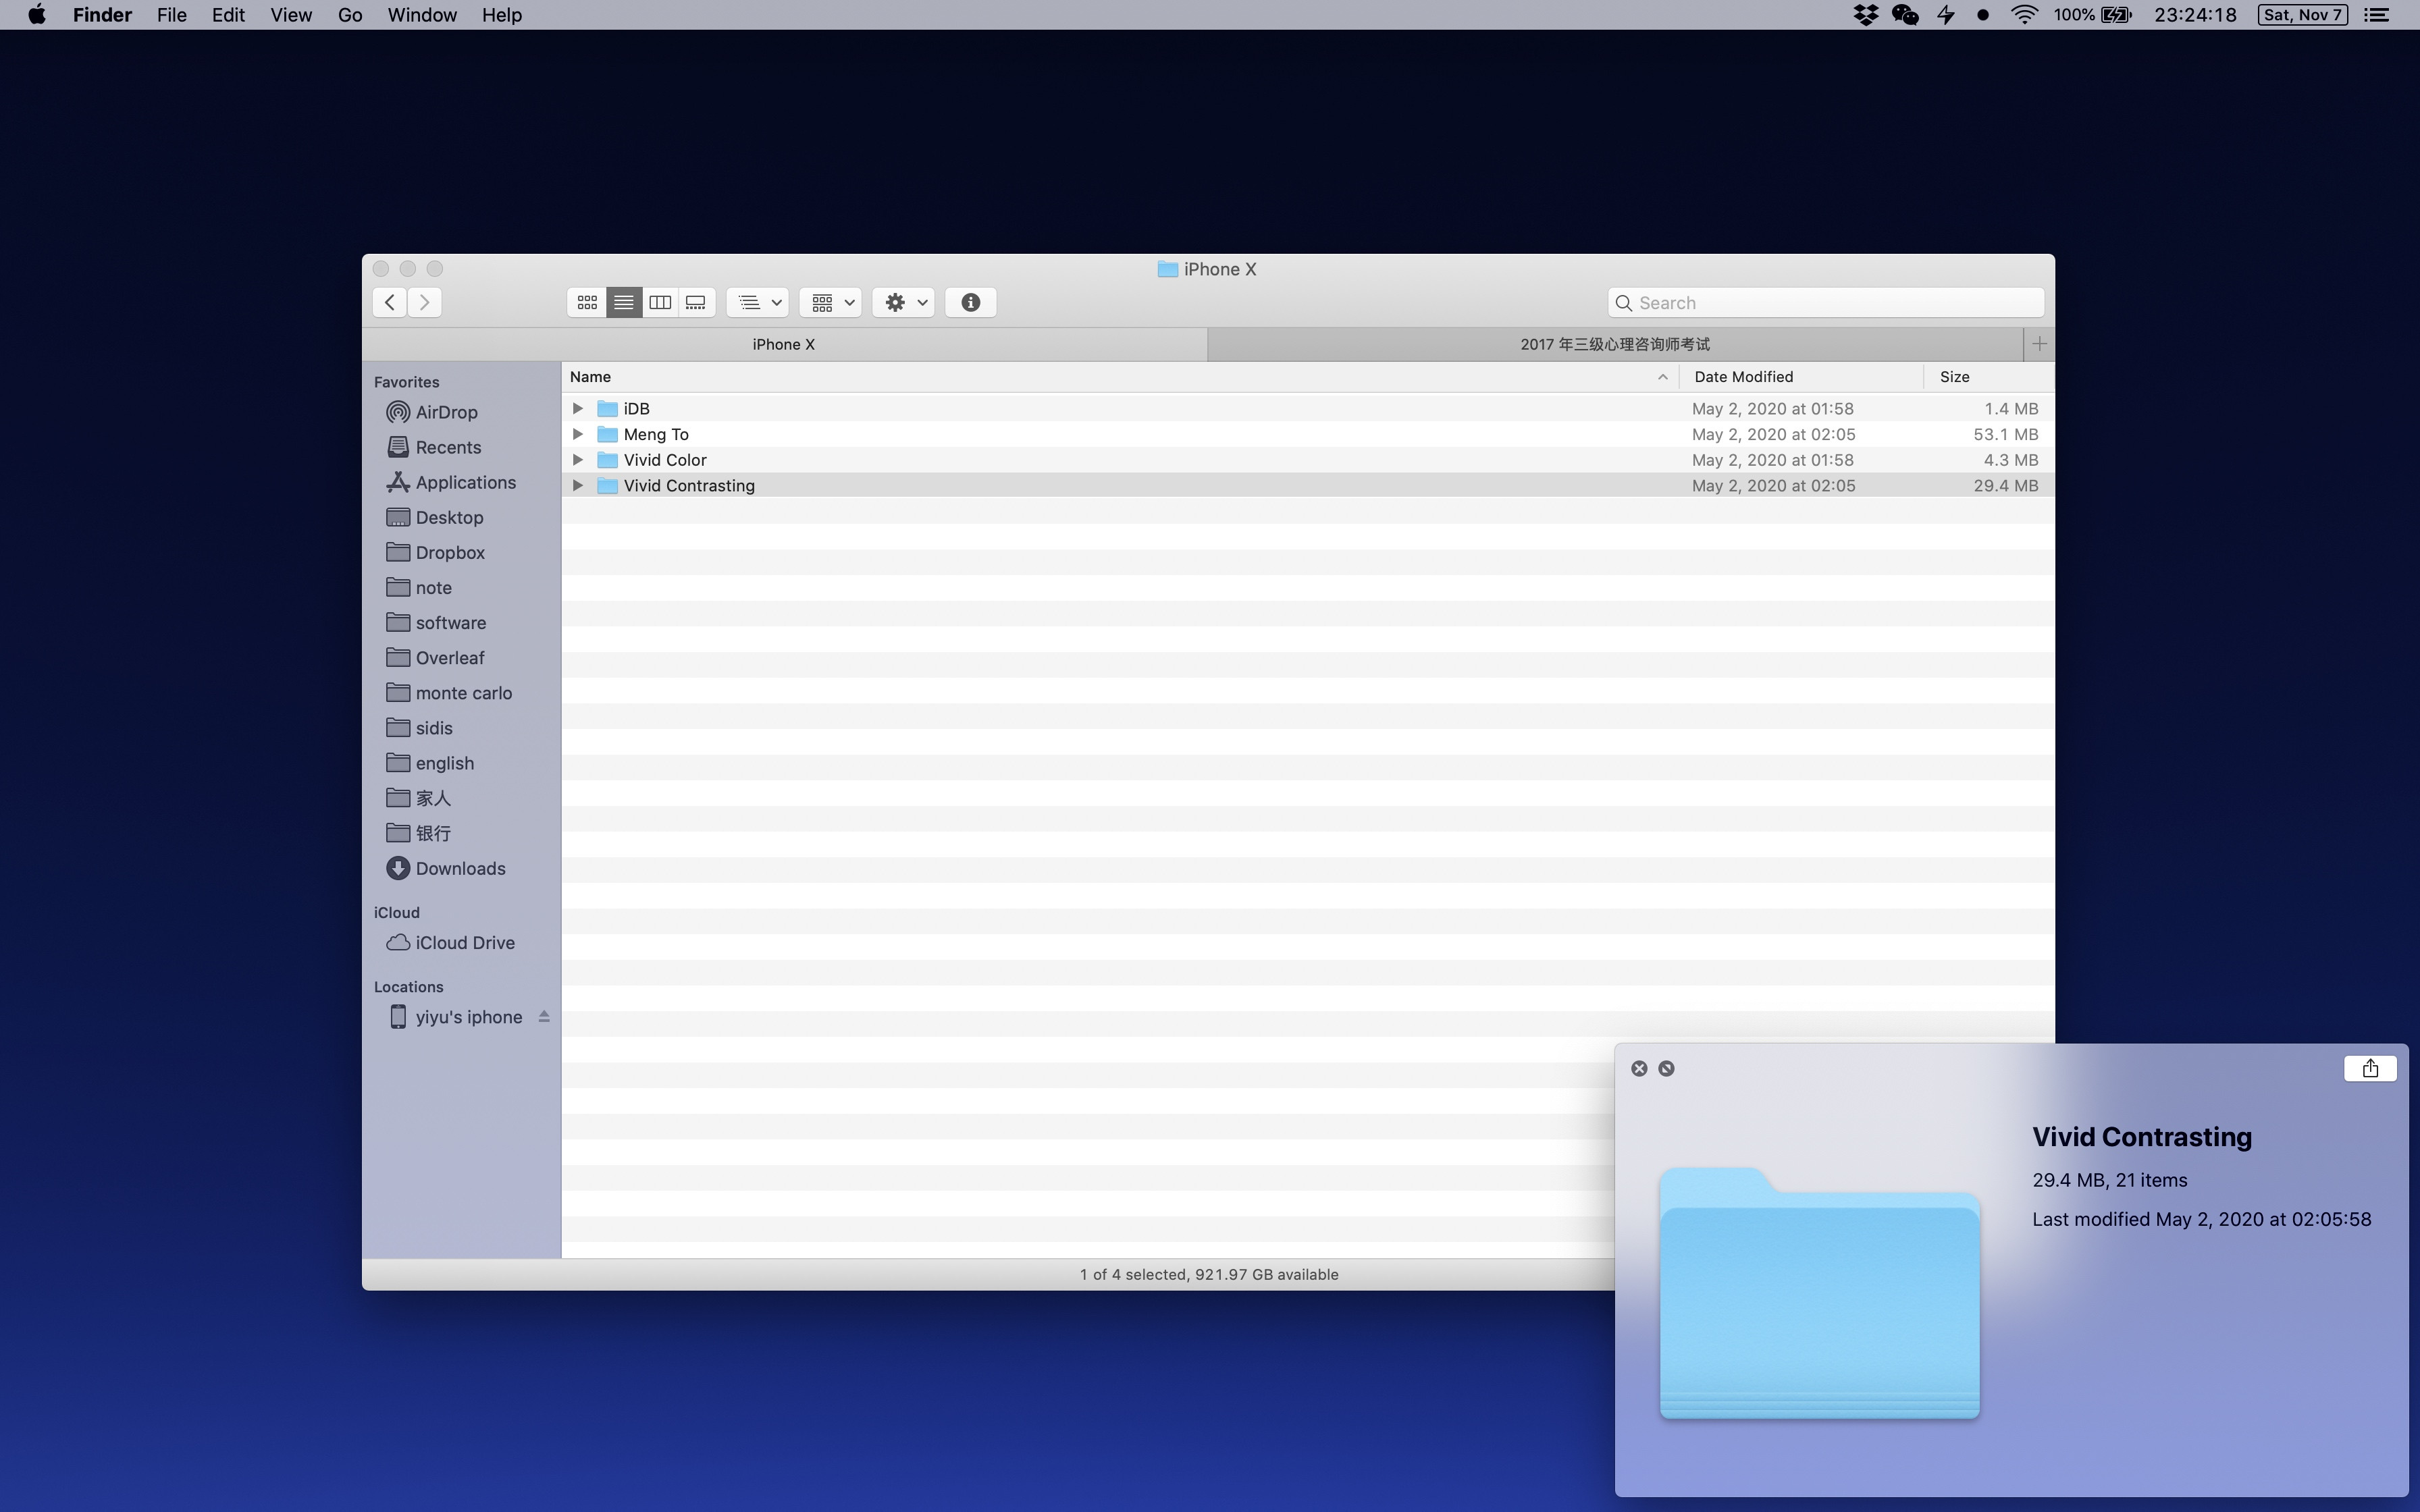Open the Help menu
The width and height of the screenshot is (2420, 1512).
click(501, 15)
